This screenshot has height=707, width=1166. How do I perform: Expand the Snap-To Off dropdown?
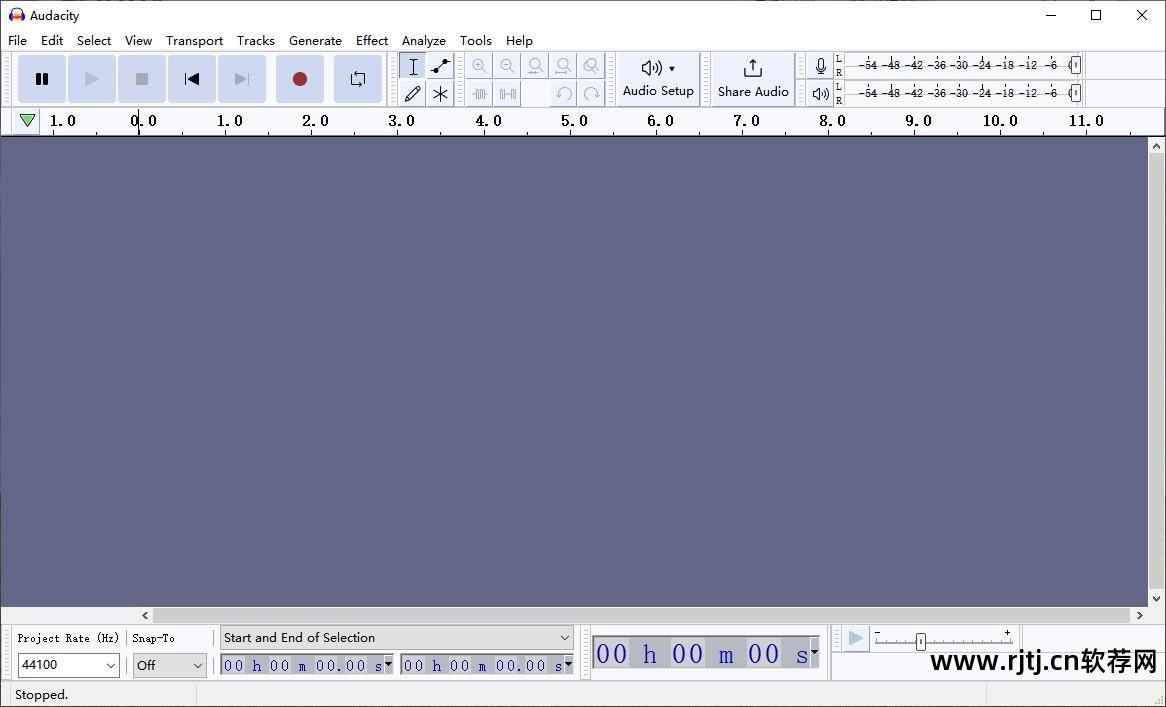tap(198, 665)
